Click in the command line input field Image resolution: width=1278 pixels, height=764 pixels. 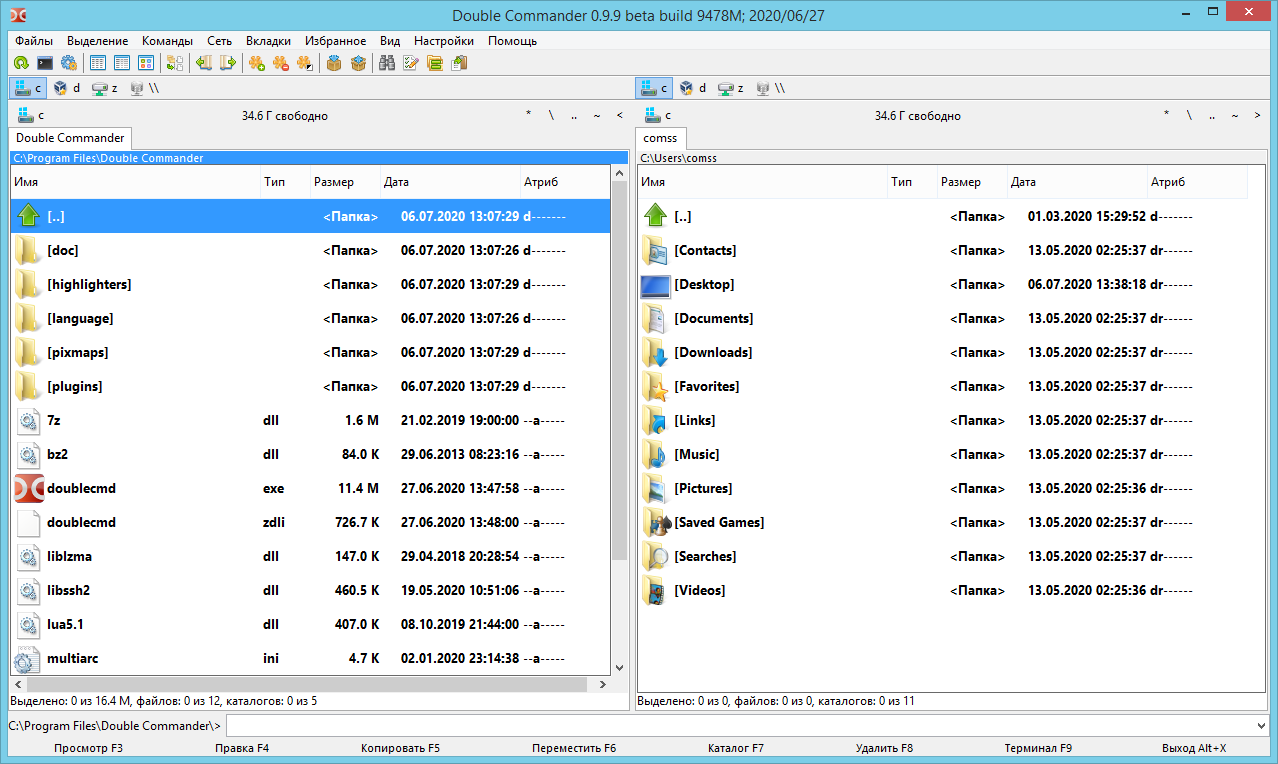tap(739, 725)
